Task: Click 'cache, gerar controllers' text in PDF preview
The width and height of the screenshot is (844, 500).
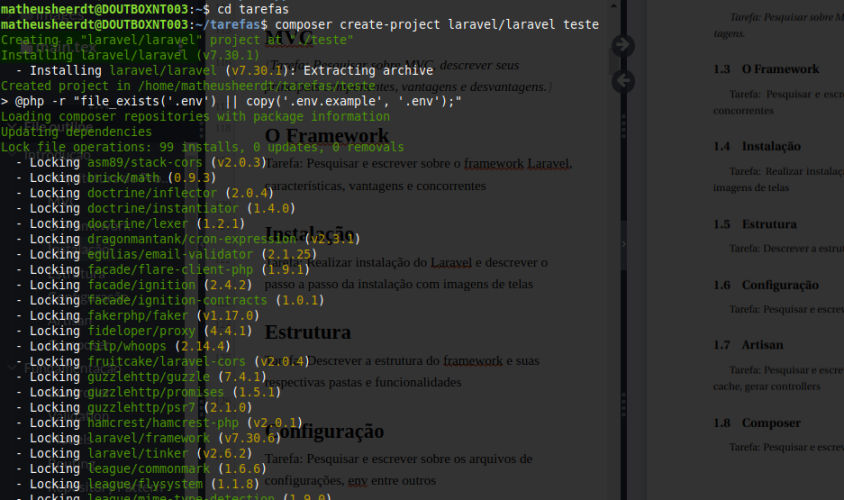Action: pos(766,386)
